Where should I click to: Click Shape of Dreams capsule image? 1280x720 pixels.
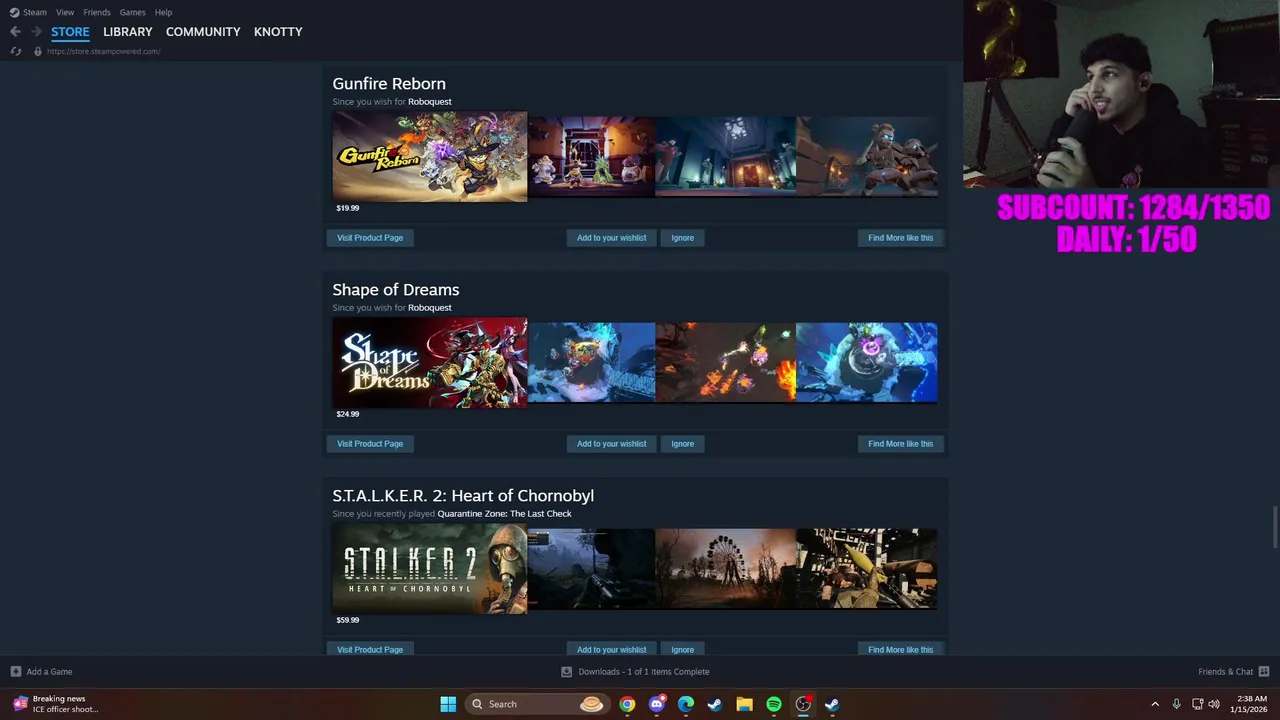tap(430, 363)
